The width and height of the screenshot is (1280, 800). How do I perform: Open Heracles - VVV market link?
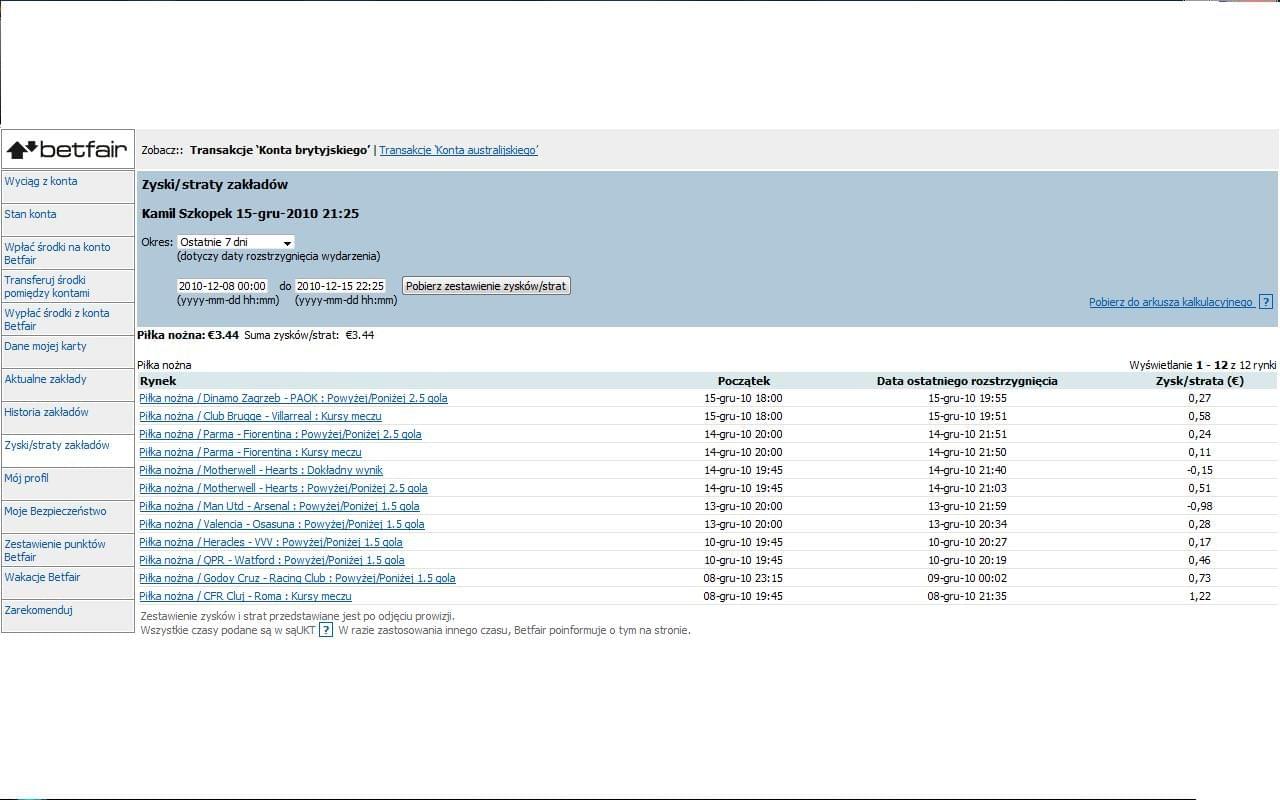(271, 542)
